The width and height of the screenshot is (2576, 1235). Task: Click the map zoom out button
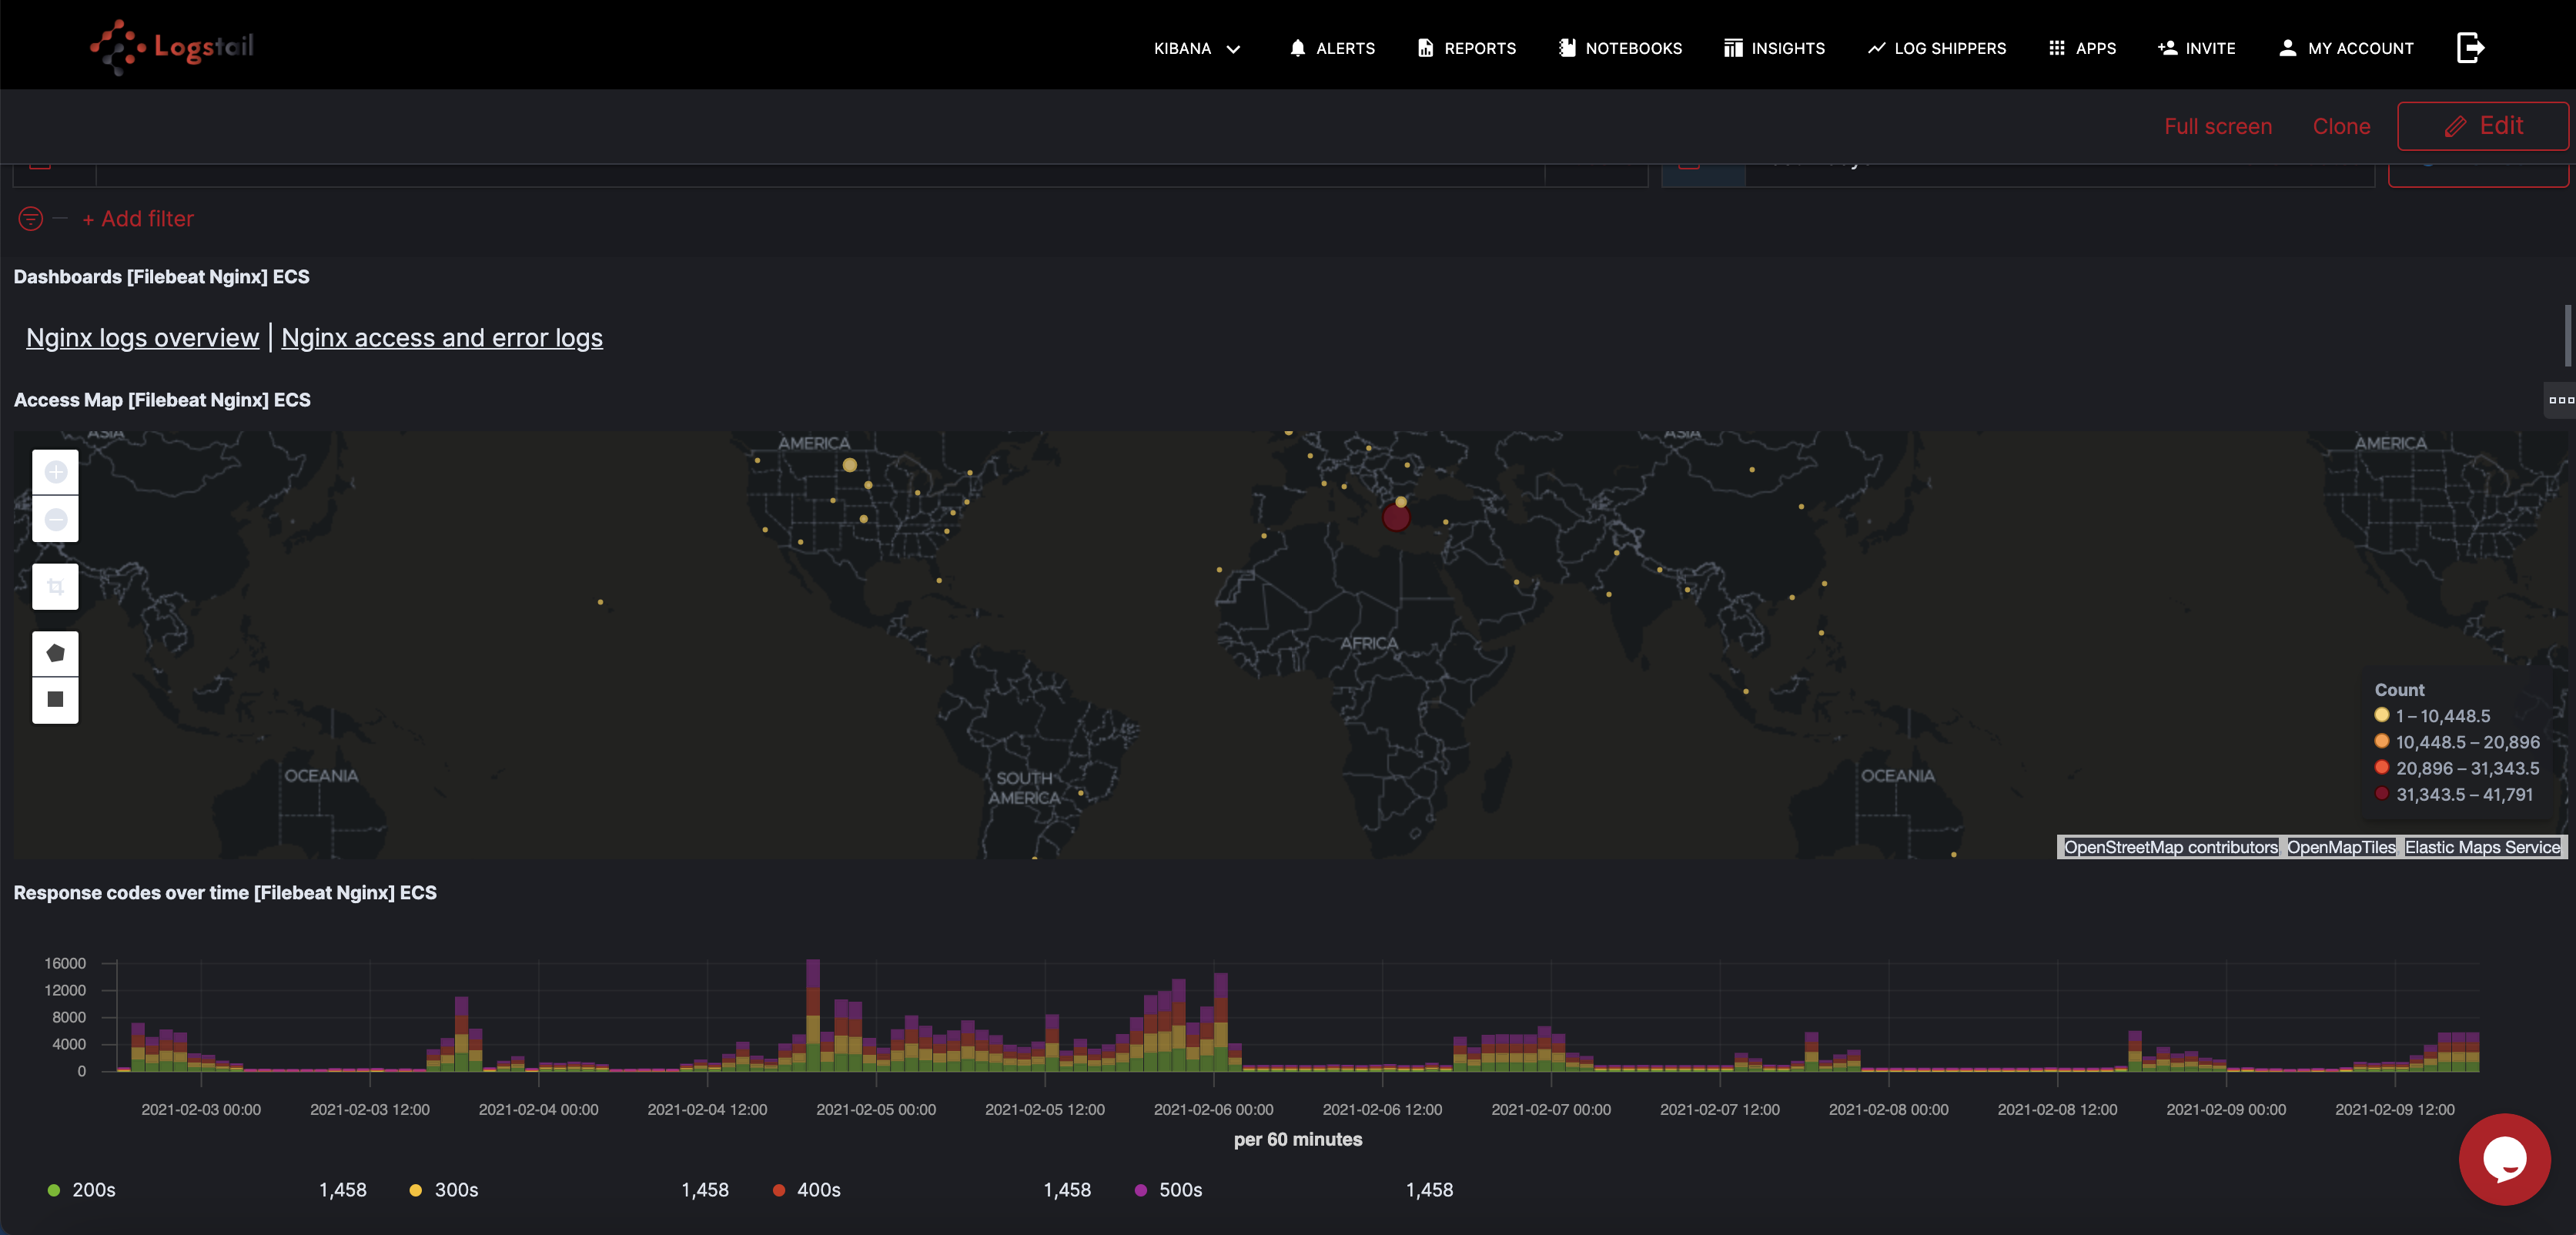(55, 519)
